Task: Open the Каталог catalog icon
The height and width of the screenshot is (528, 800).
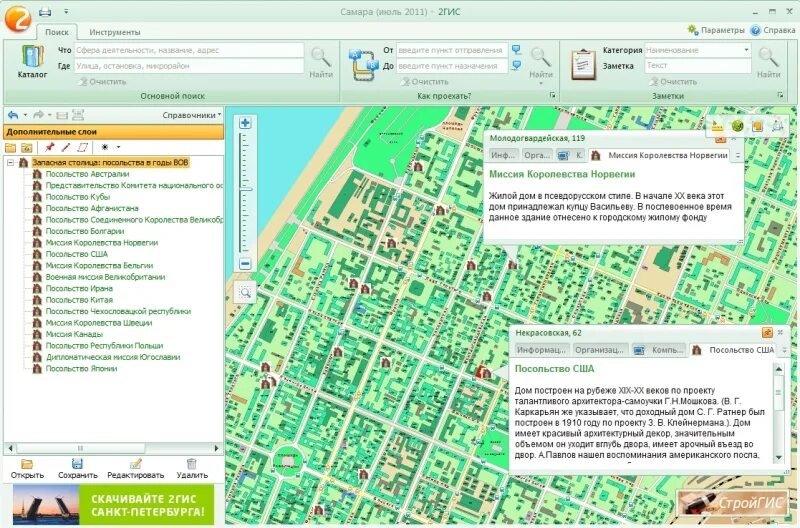Action: 32,61
